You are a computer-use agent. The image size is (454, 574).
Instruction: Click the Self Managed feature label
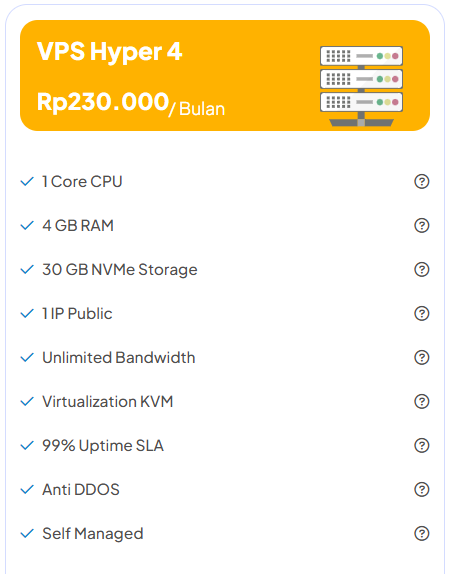93,534
